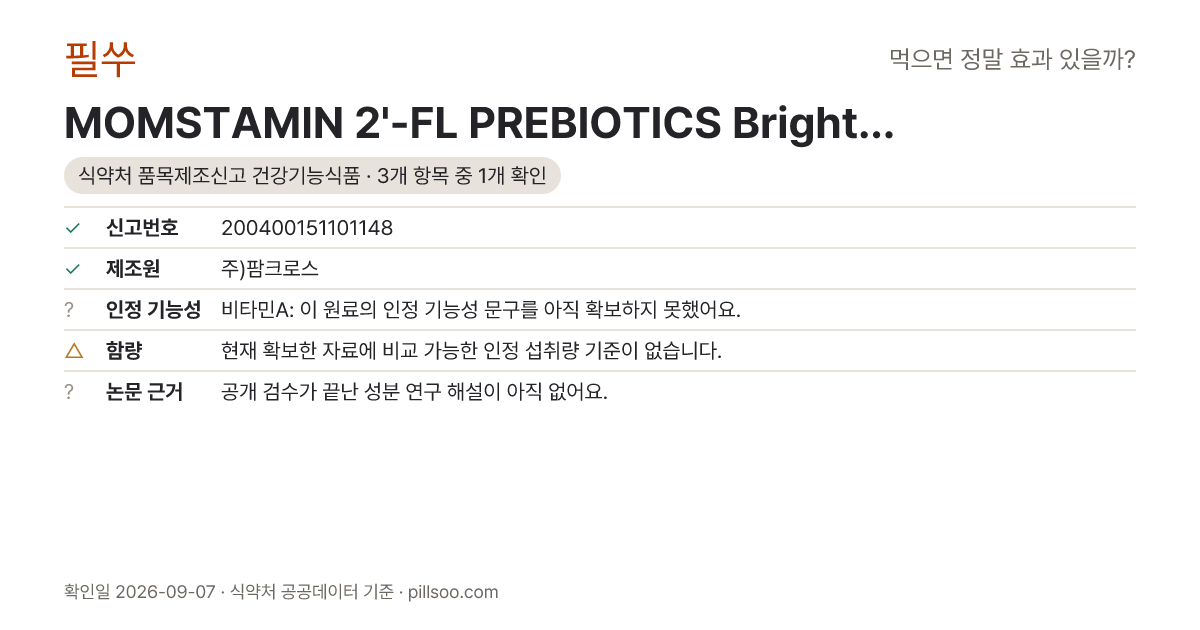Click the 필쑤 brand logo
Image resolution: width=1200 pixels, height=630 pixels.
(x=100, y=59)
